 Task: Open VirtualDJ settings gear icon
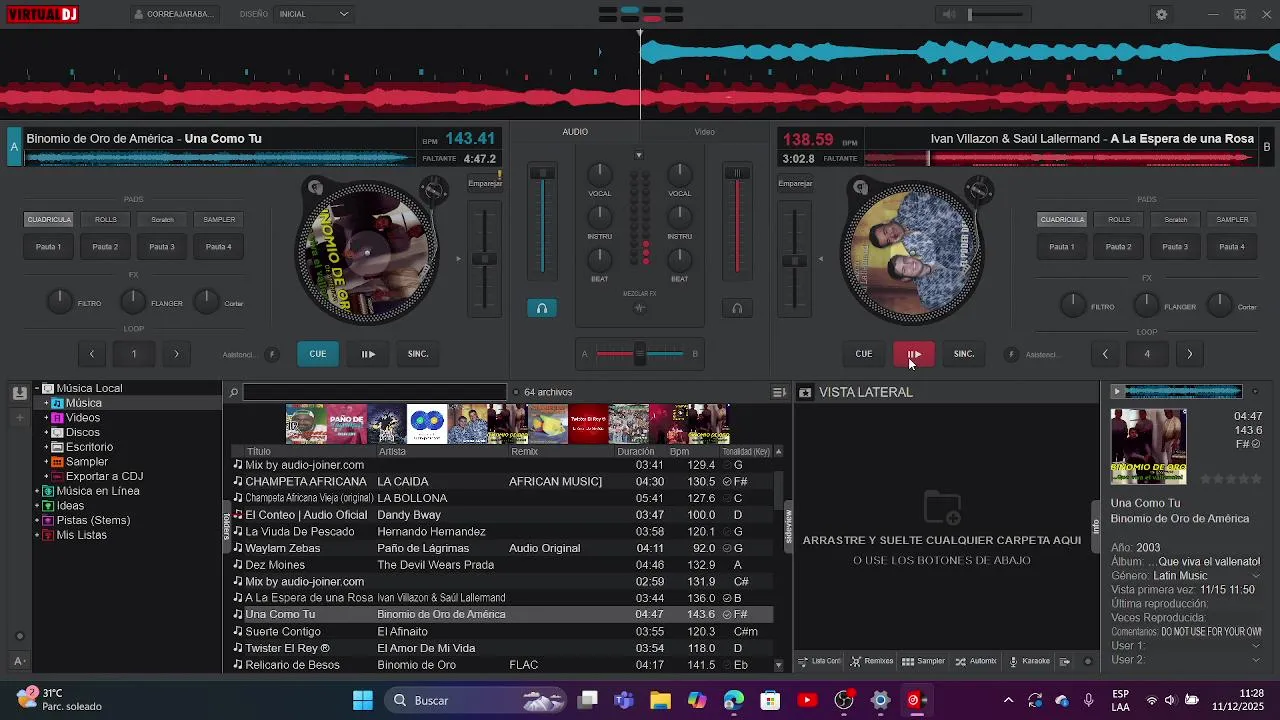tap(1161, 14)
